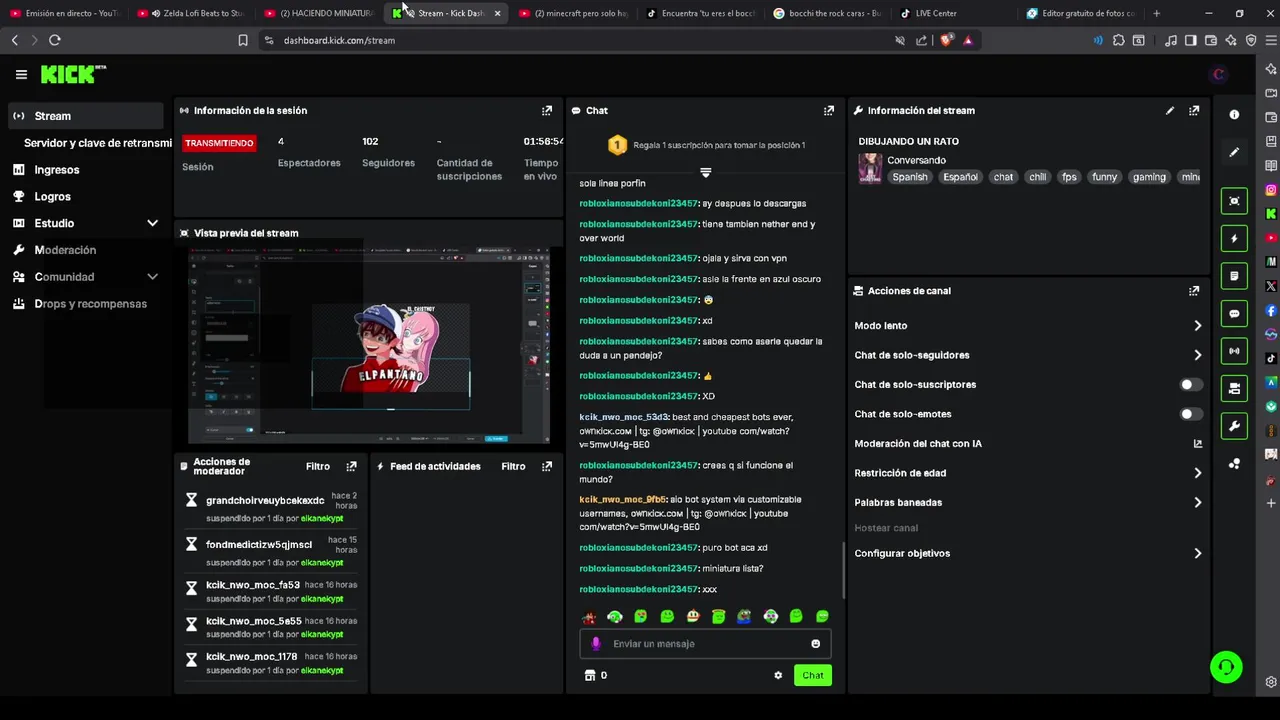The height and width of the screenshot is (720, 1280).
Task: Open the emoji picker in chat input
Action: (815, 644)
